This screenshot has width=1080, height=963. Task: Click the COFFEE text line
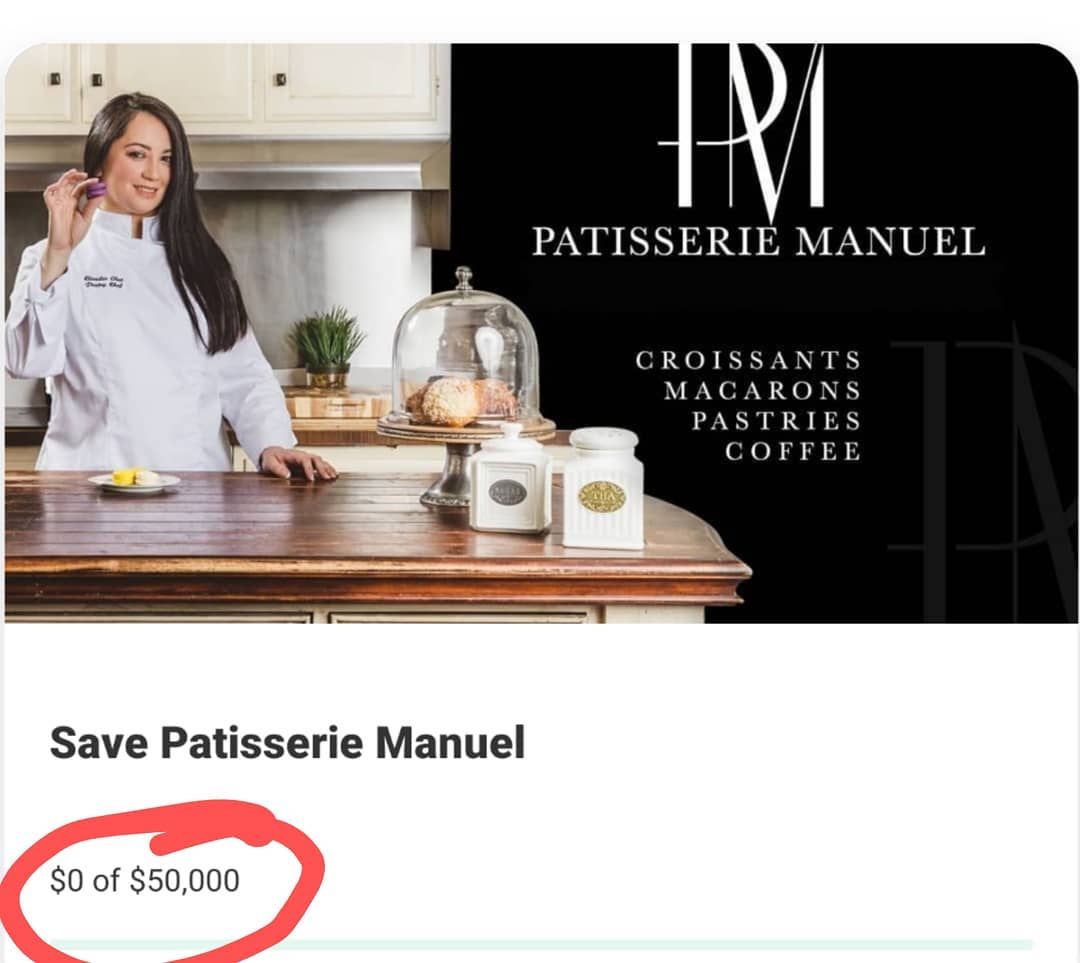(793, 451)
